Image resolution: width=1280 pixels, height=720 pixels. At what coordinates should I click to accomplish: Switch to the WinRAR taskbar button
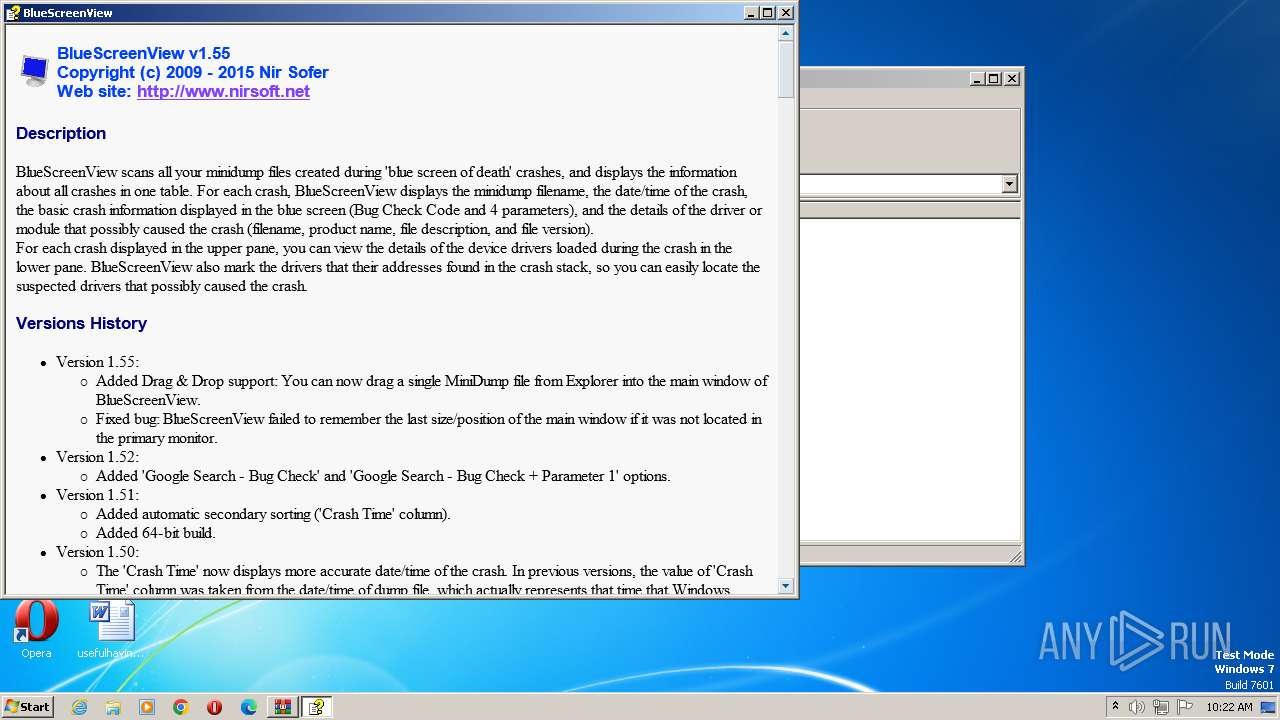pos(283,707)
